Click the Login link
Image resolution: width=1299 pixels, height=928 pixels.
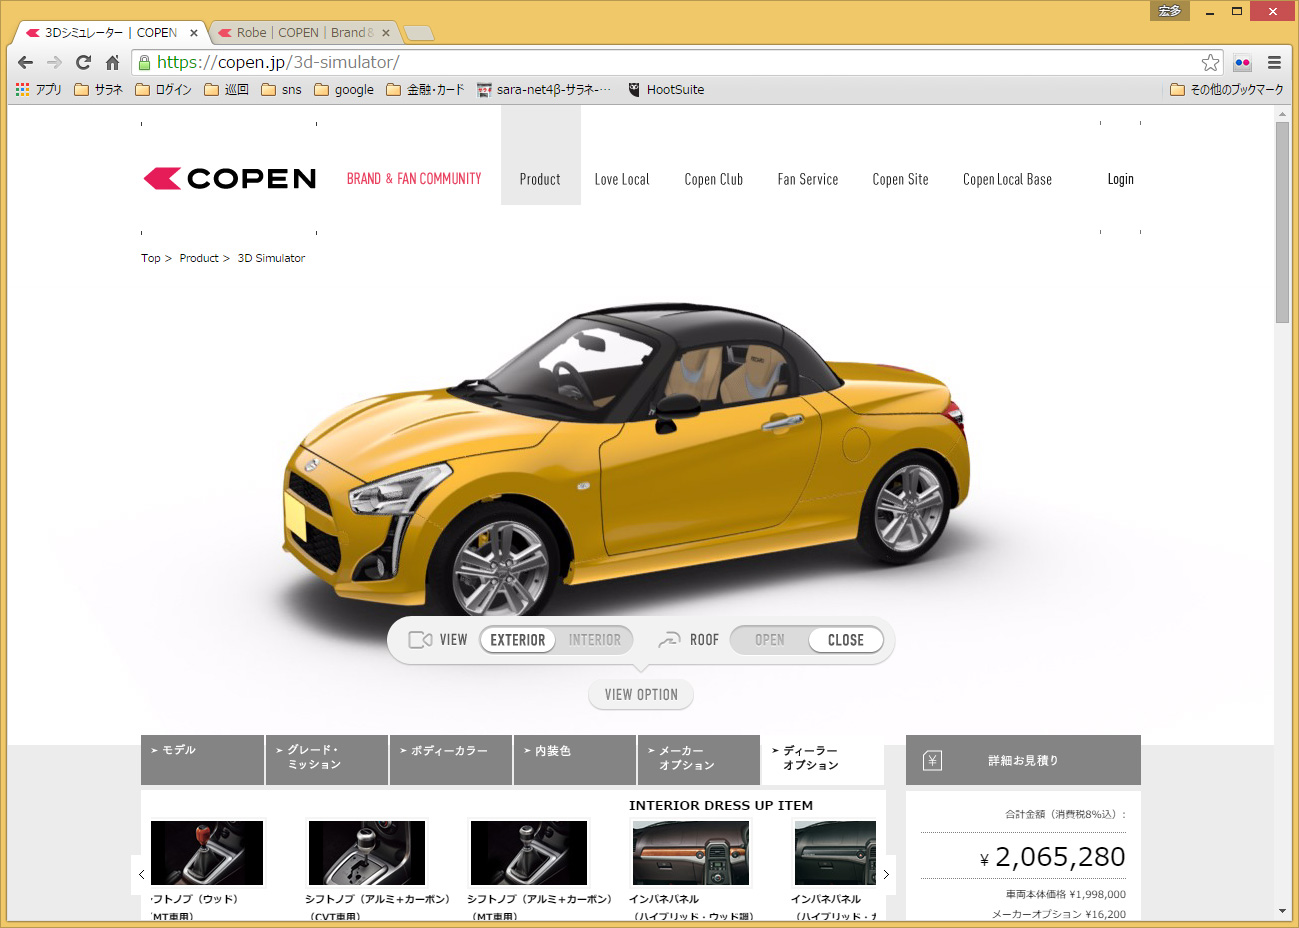1120,179
